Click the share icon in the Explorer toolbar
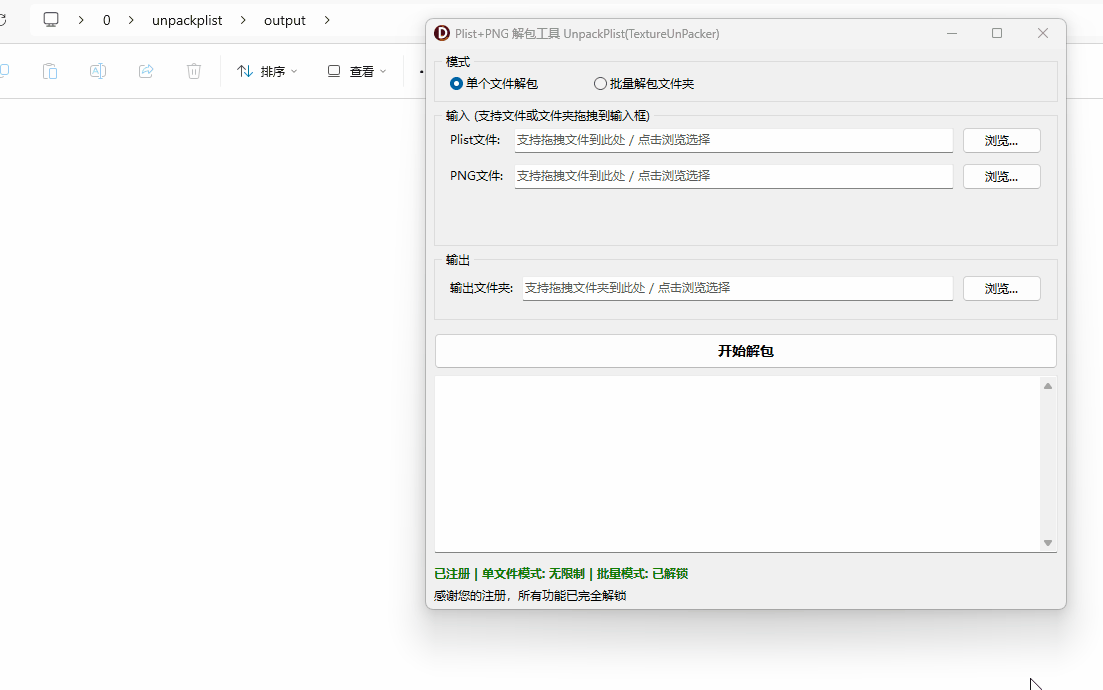Viewport: 1103px width, 690px height. (145, 70)
